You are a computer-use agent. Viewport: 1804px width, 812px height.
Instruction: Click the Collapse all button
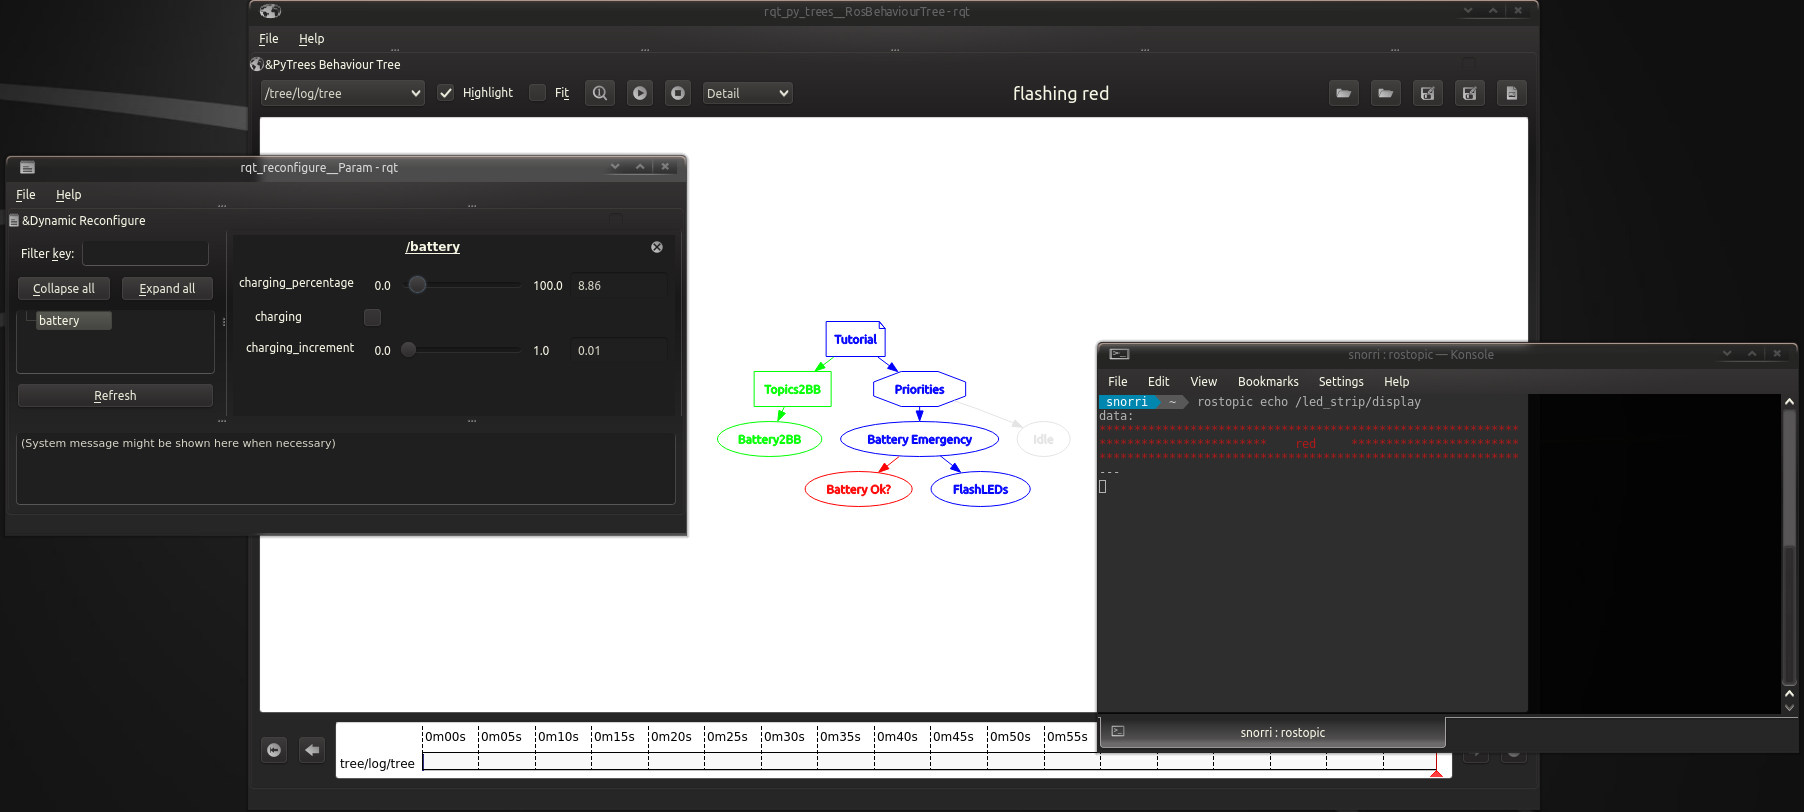(64, 289)
